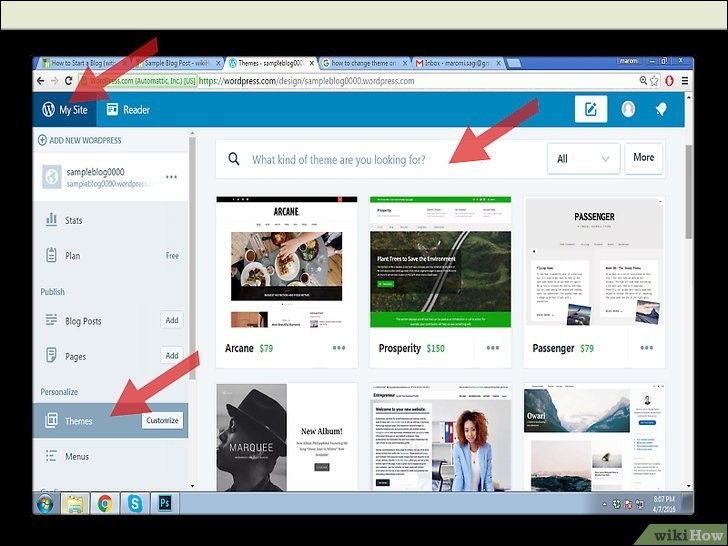Open File Explorer from the taskbar
728x546 pixels.
75,504
